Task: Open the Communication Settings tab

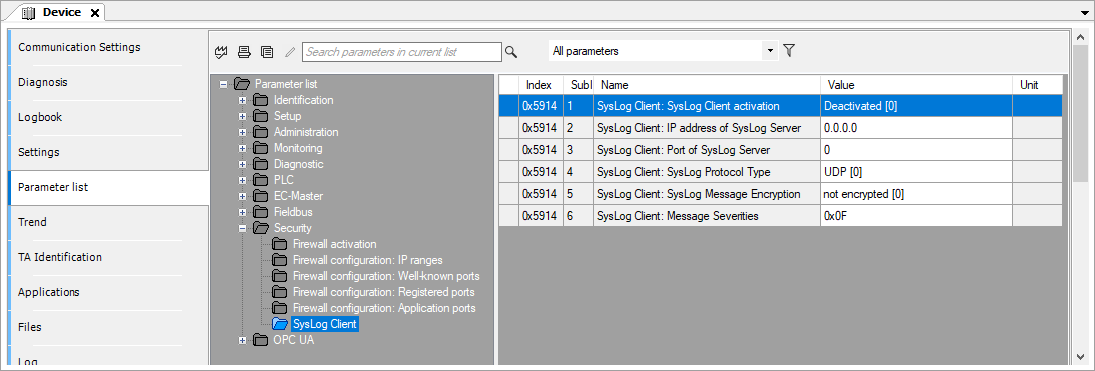Action: [x=108, y=48]
